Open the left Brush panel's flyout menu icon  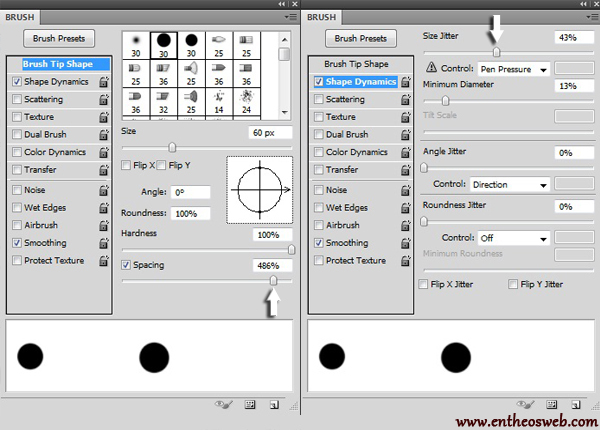(x=289, y=17)
